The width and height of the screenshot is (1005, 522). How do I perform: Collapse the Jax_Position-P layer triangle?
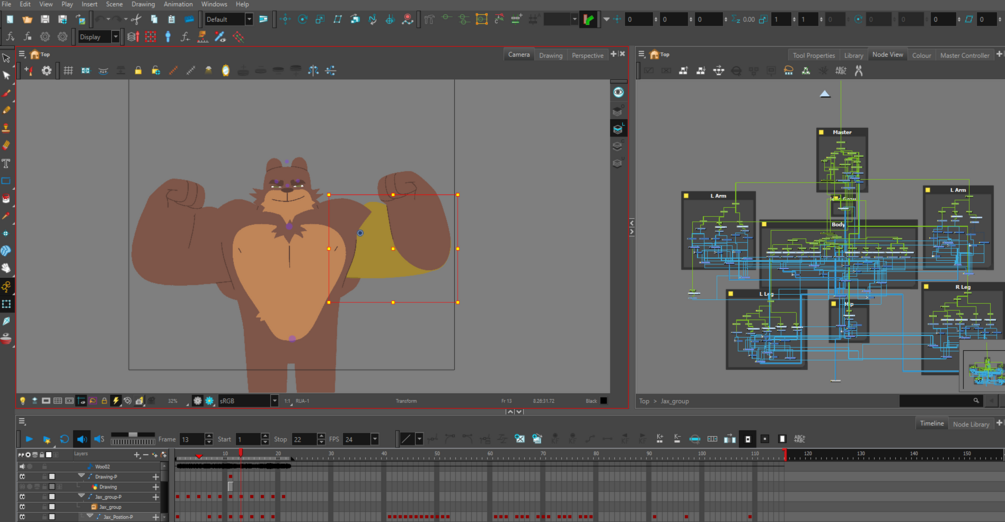pyautogui.click(x=89, y=516)
